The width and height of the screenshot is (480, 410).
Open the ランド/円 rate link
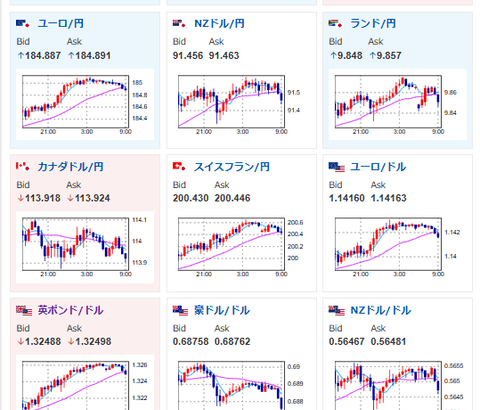[x=373, y=24]
